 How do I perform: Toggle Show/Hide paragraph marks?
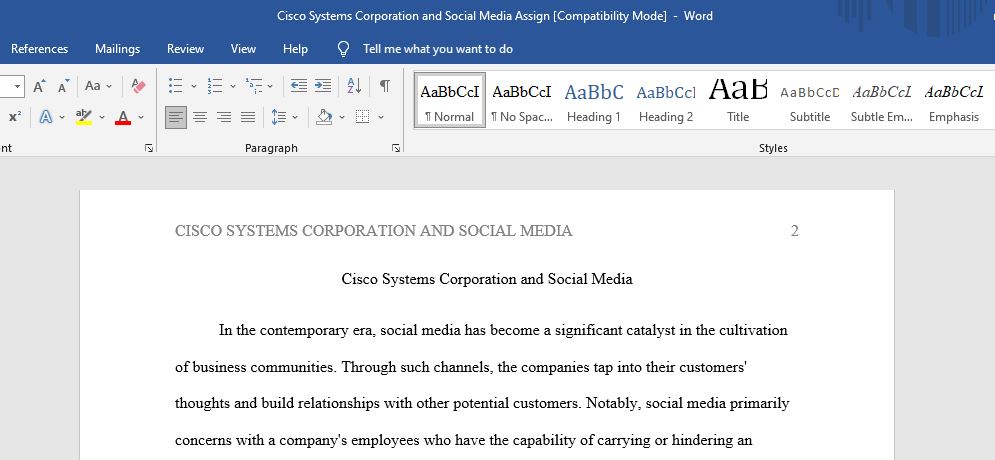[385, 86]
